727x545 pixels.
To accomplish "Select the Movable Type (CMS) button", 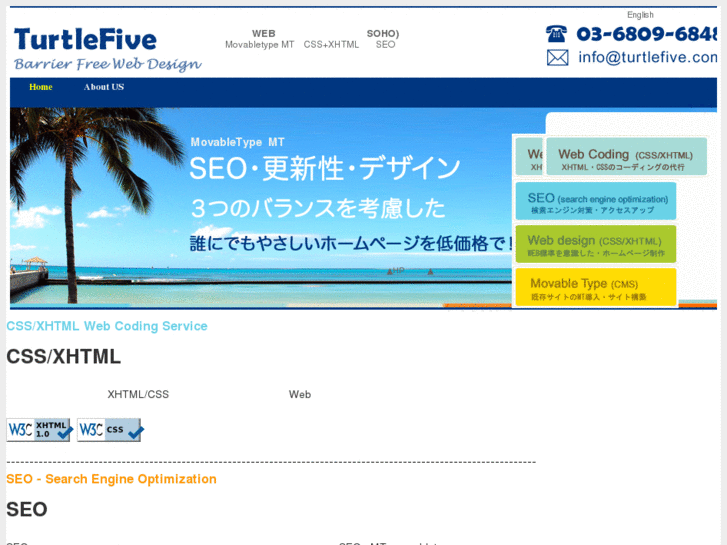I will coord(596,287).
